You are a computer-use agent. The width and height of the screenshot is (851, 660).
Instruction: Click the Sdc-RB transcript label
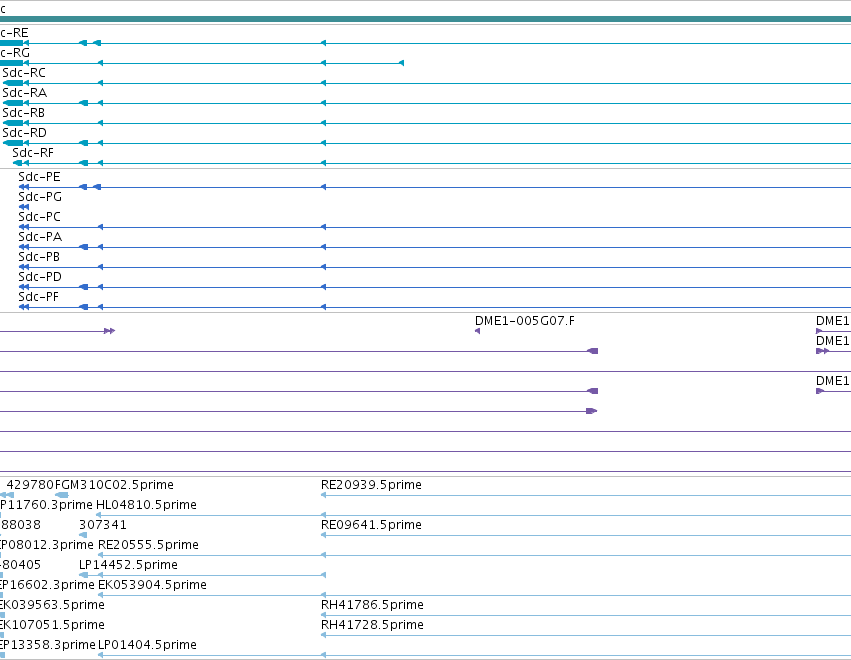point(23,113)
